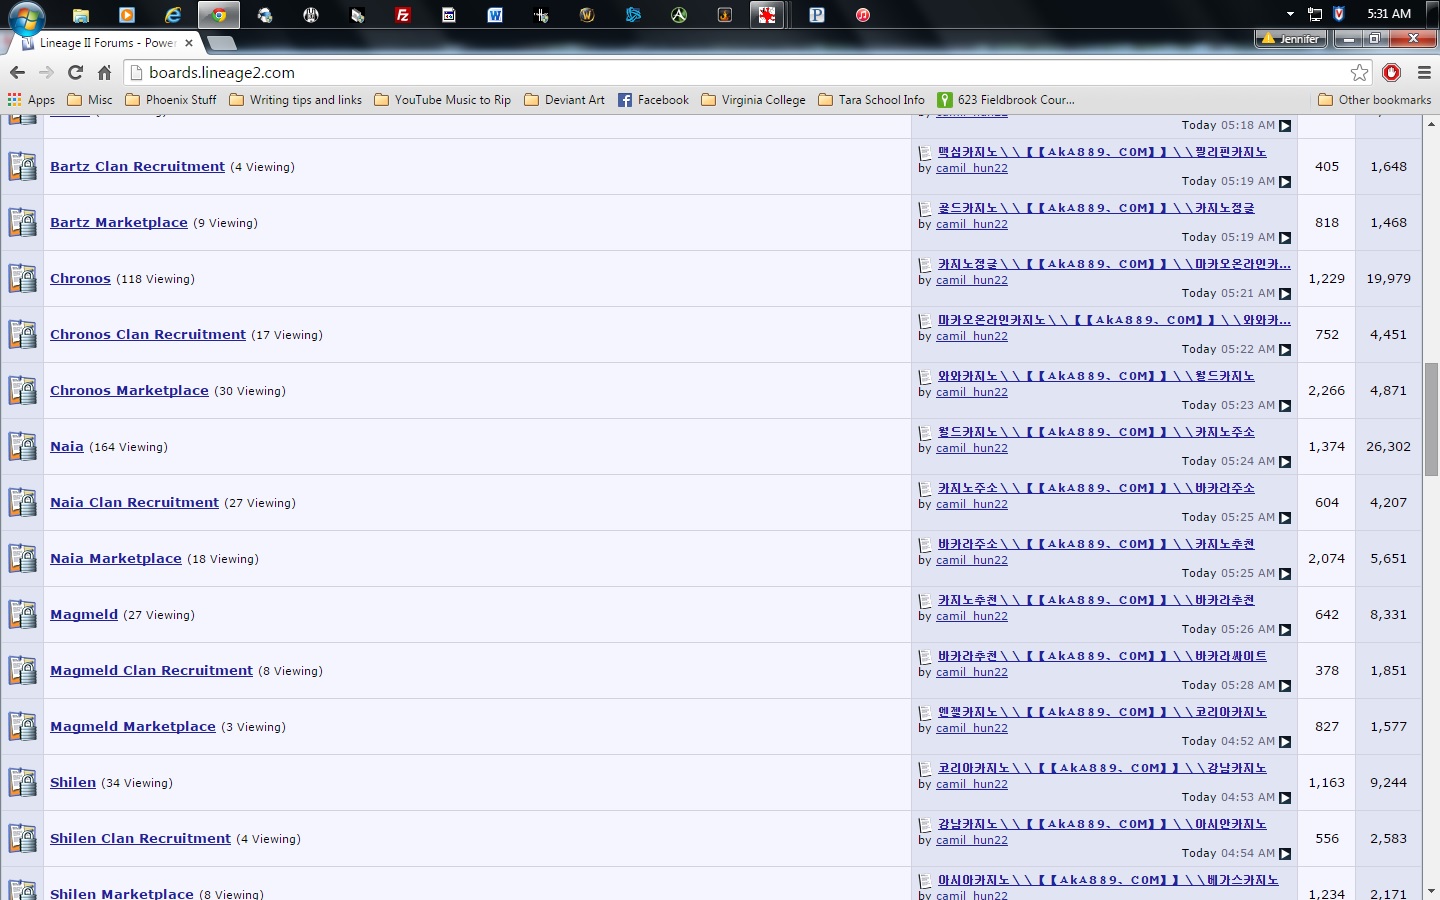The image size is (1440, 900).
Task: Go to last post arrow, Bartz Clan Recruitment
Action: point(1285,182)
